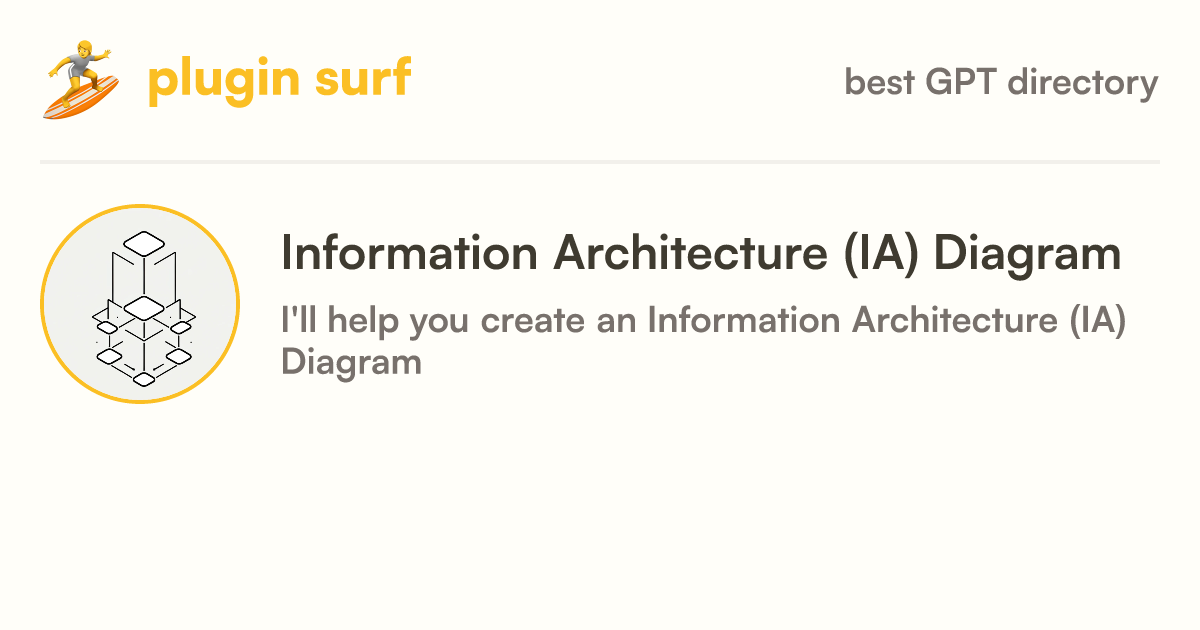Click the top diamond node in avatar
Screen dimensions: 1200x630
click(x=144, y=241)
